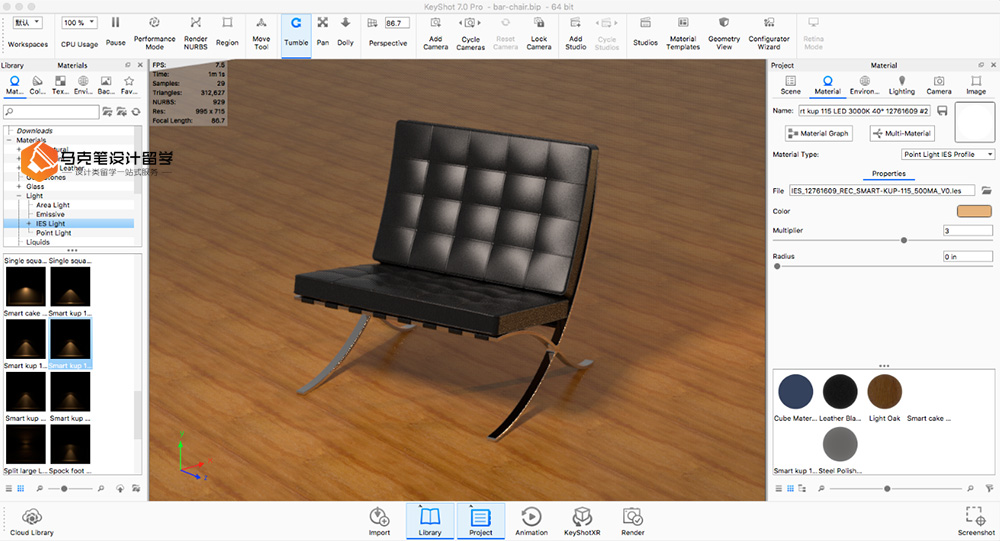Open the Workspaces dropdown
Screen dimensions: 1000x541
tap(27, 22)
